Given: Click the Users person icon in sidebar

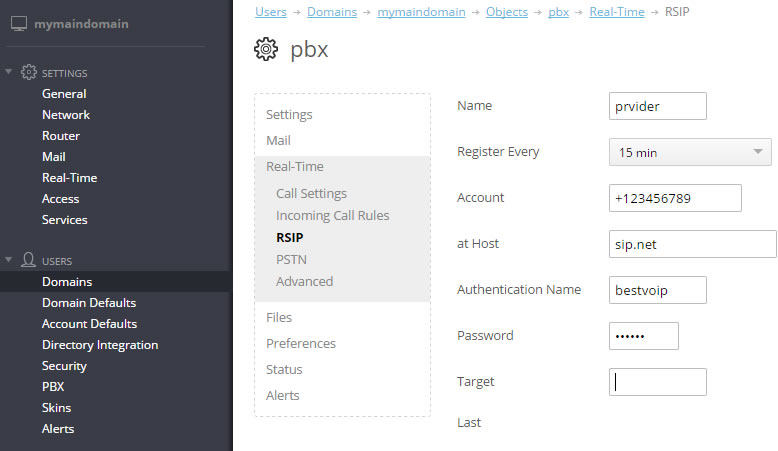Looking at the screenshot, I should [x=28, y=260].
